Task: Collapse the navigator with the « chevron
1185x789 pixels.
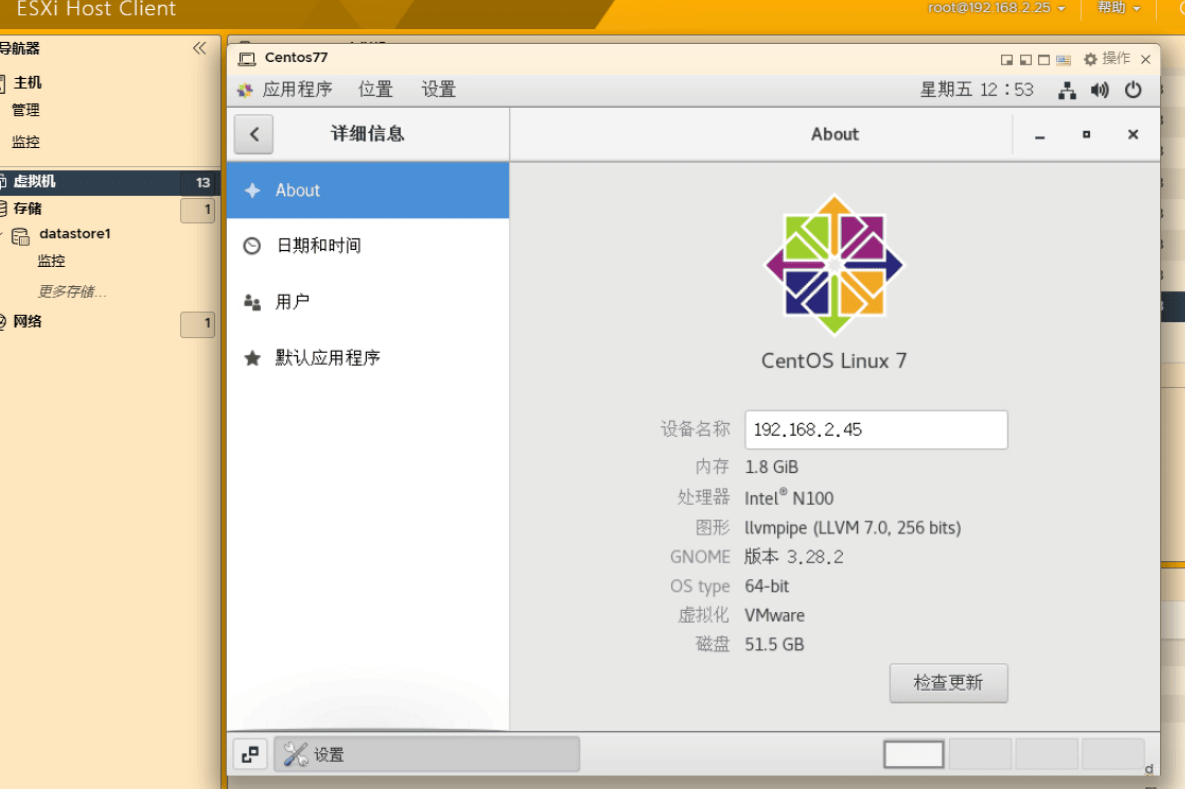Action: (x=199, y=47)
